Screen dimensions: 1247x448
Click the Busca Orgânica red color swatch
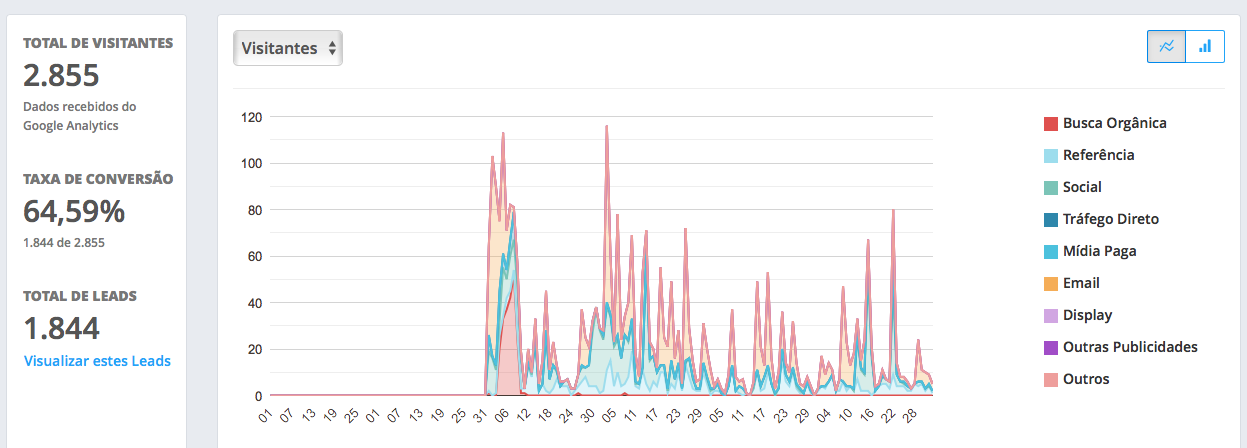[x=1050, y=124]
